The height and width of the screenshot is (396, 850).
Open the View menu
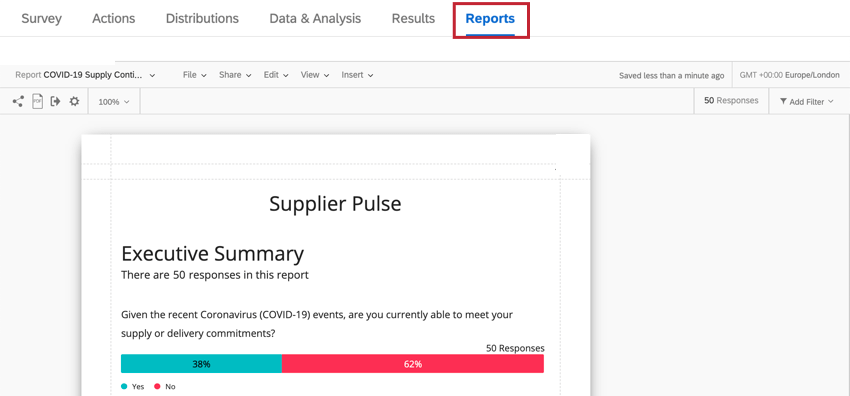tap(315, 75)
